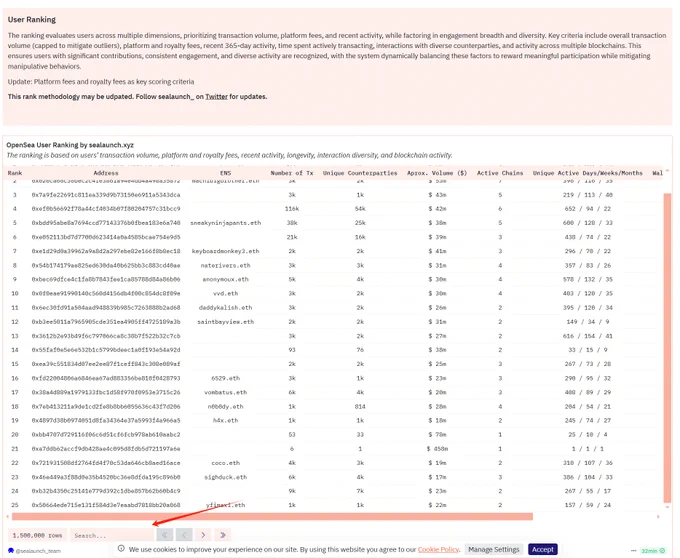
Task: Select the 652 / 94 / 22 activity cell
Action: [x=588, y=209]
